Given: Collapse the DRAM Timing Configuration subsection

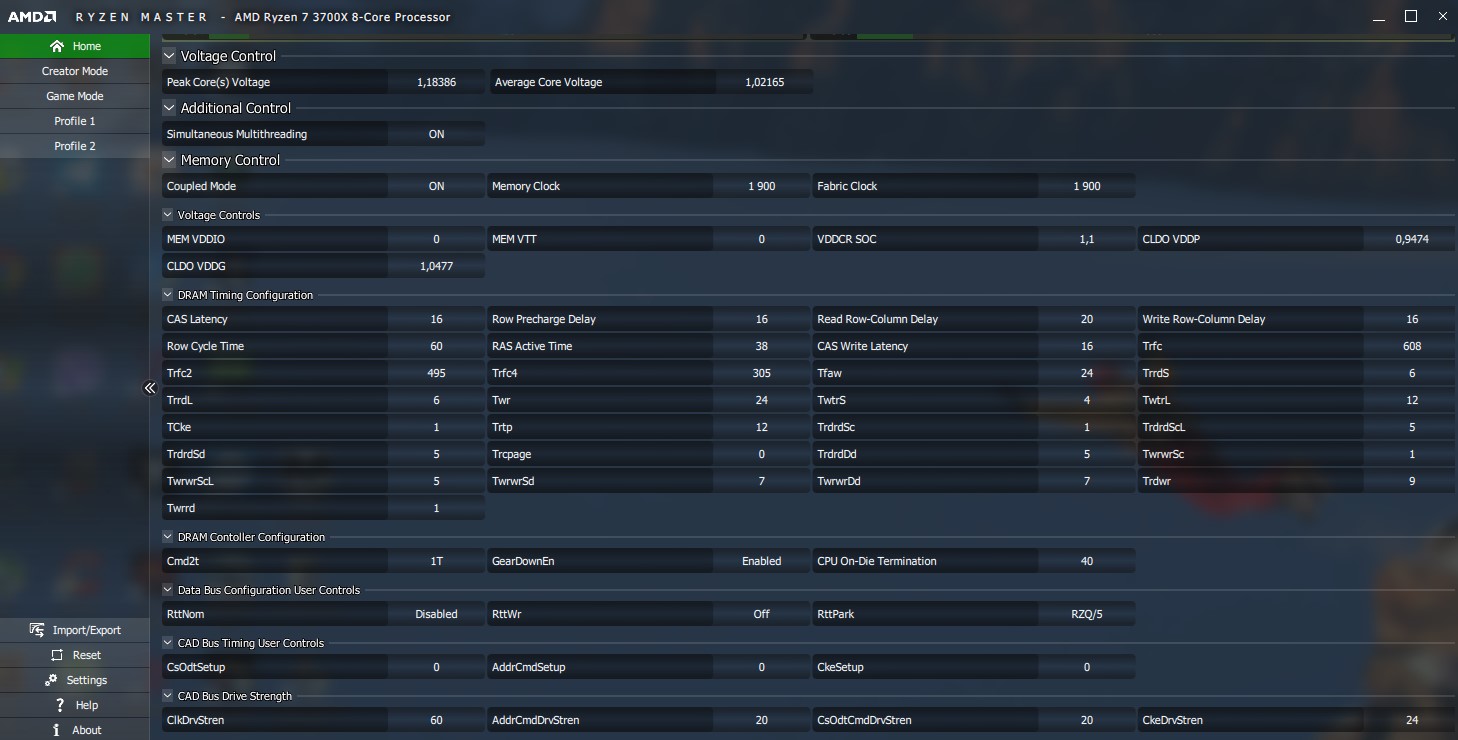Looking at the screenshot, I should coord(168,295).
